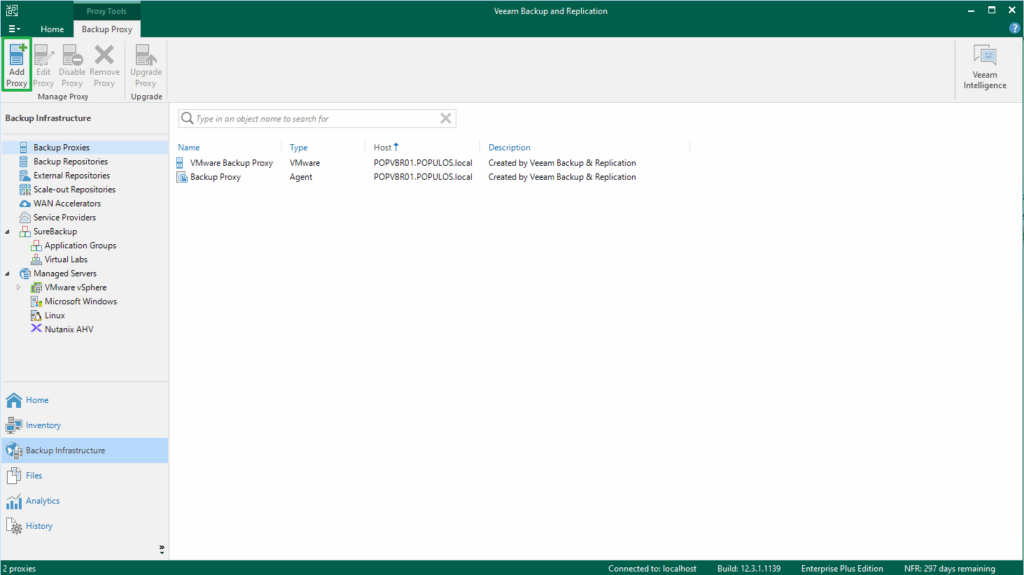
Task: Click the Upgrade Proxy ribbon button
Action: tap(146, 65)
